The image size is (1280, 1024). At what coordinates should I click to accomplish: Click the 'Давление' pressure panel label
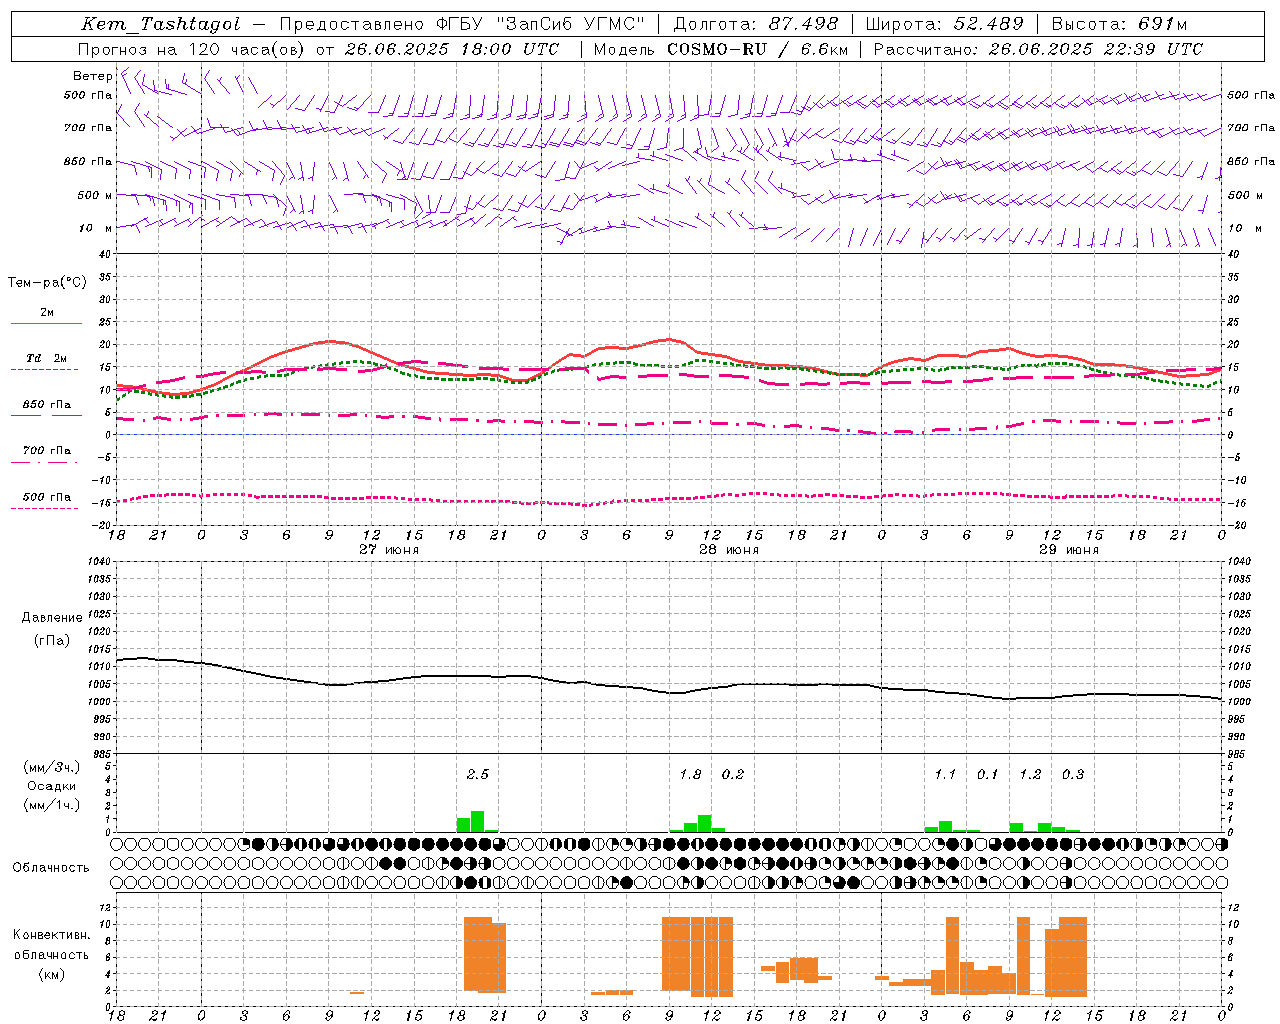[x=52, y=618]
